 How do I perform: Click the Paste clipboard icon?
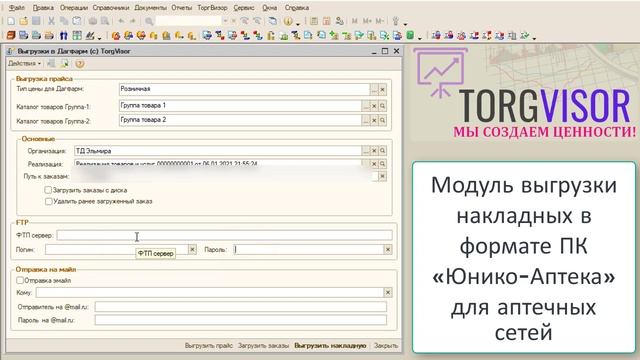[x=77, y=21]
